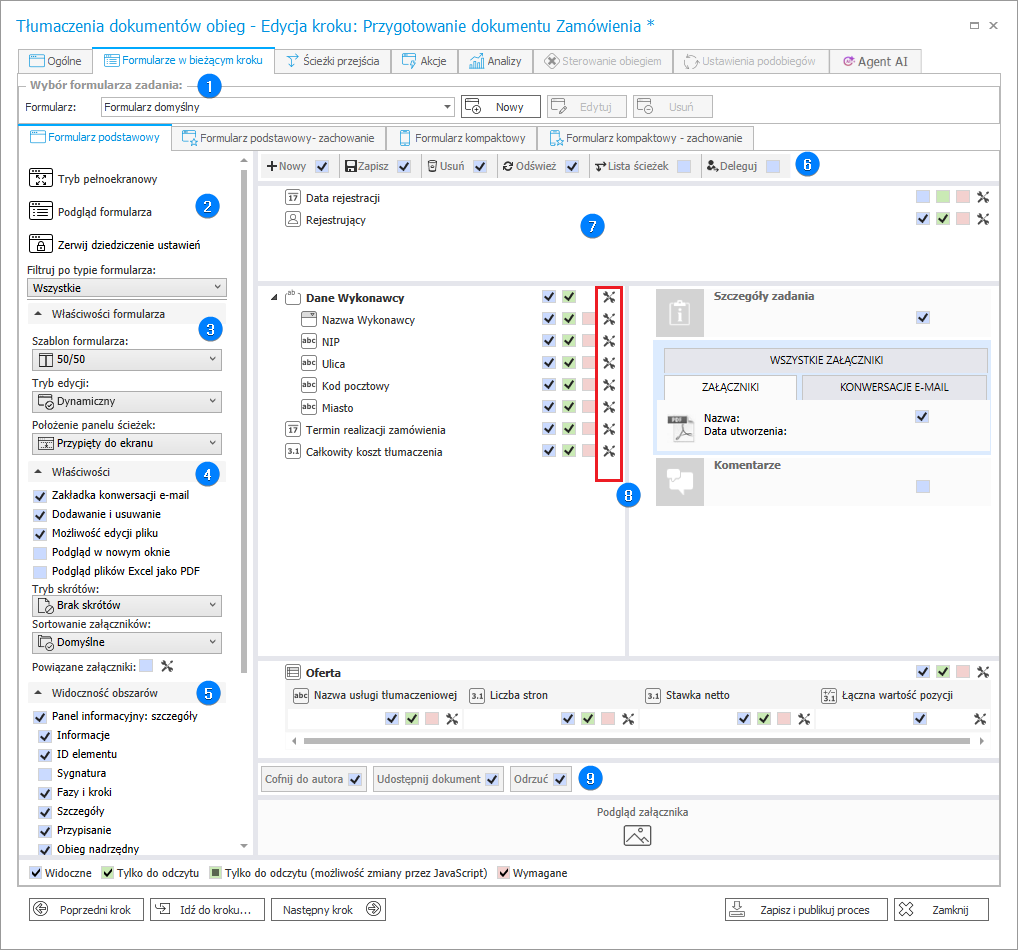The image size is (1018, 950).
Task: Click horizontal scrollbar under Oferta list
Action: (x=630, y=741)
